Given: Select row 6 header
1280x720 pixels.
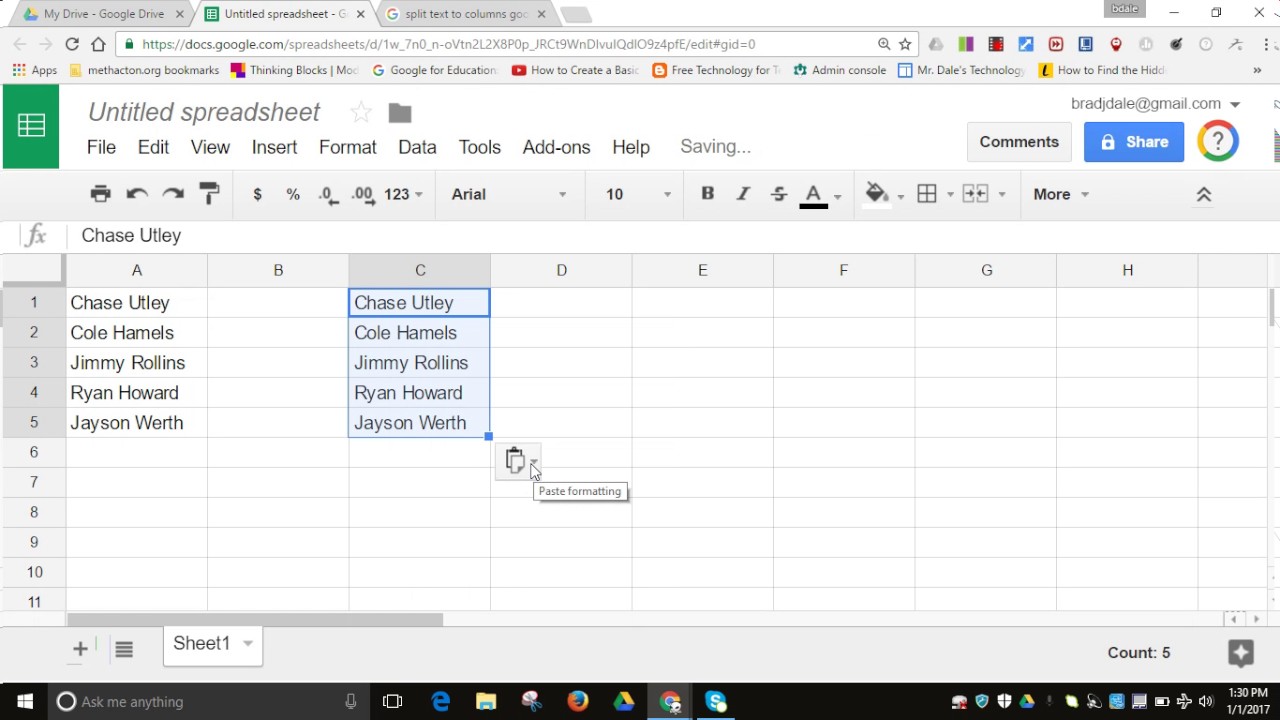Looking at the screenshot, I should (34, 452).
